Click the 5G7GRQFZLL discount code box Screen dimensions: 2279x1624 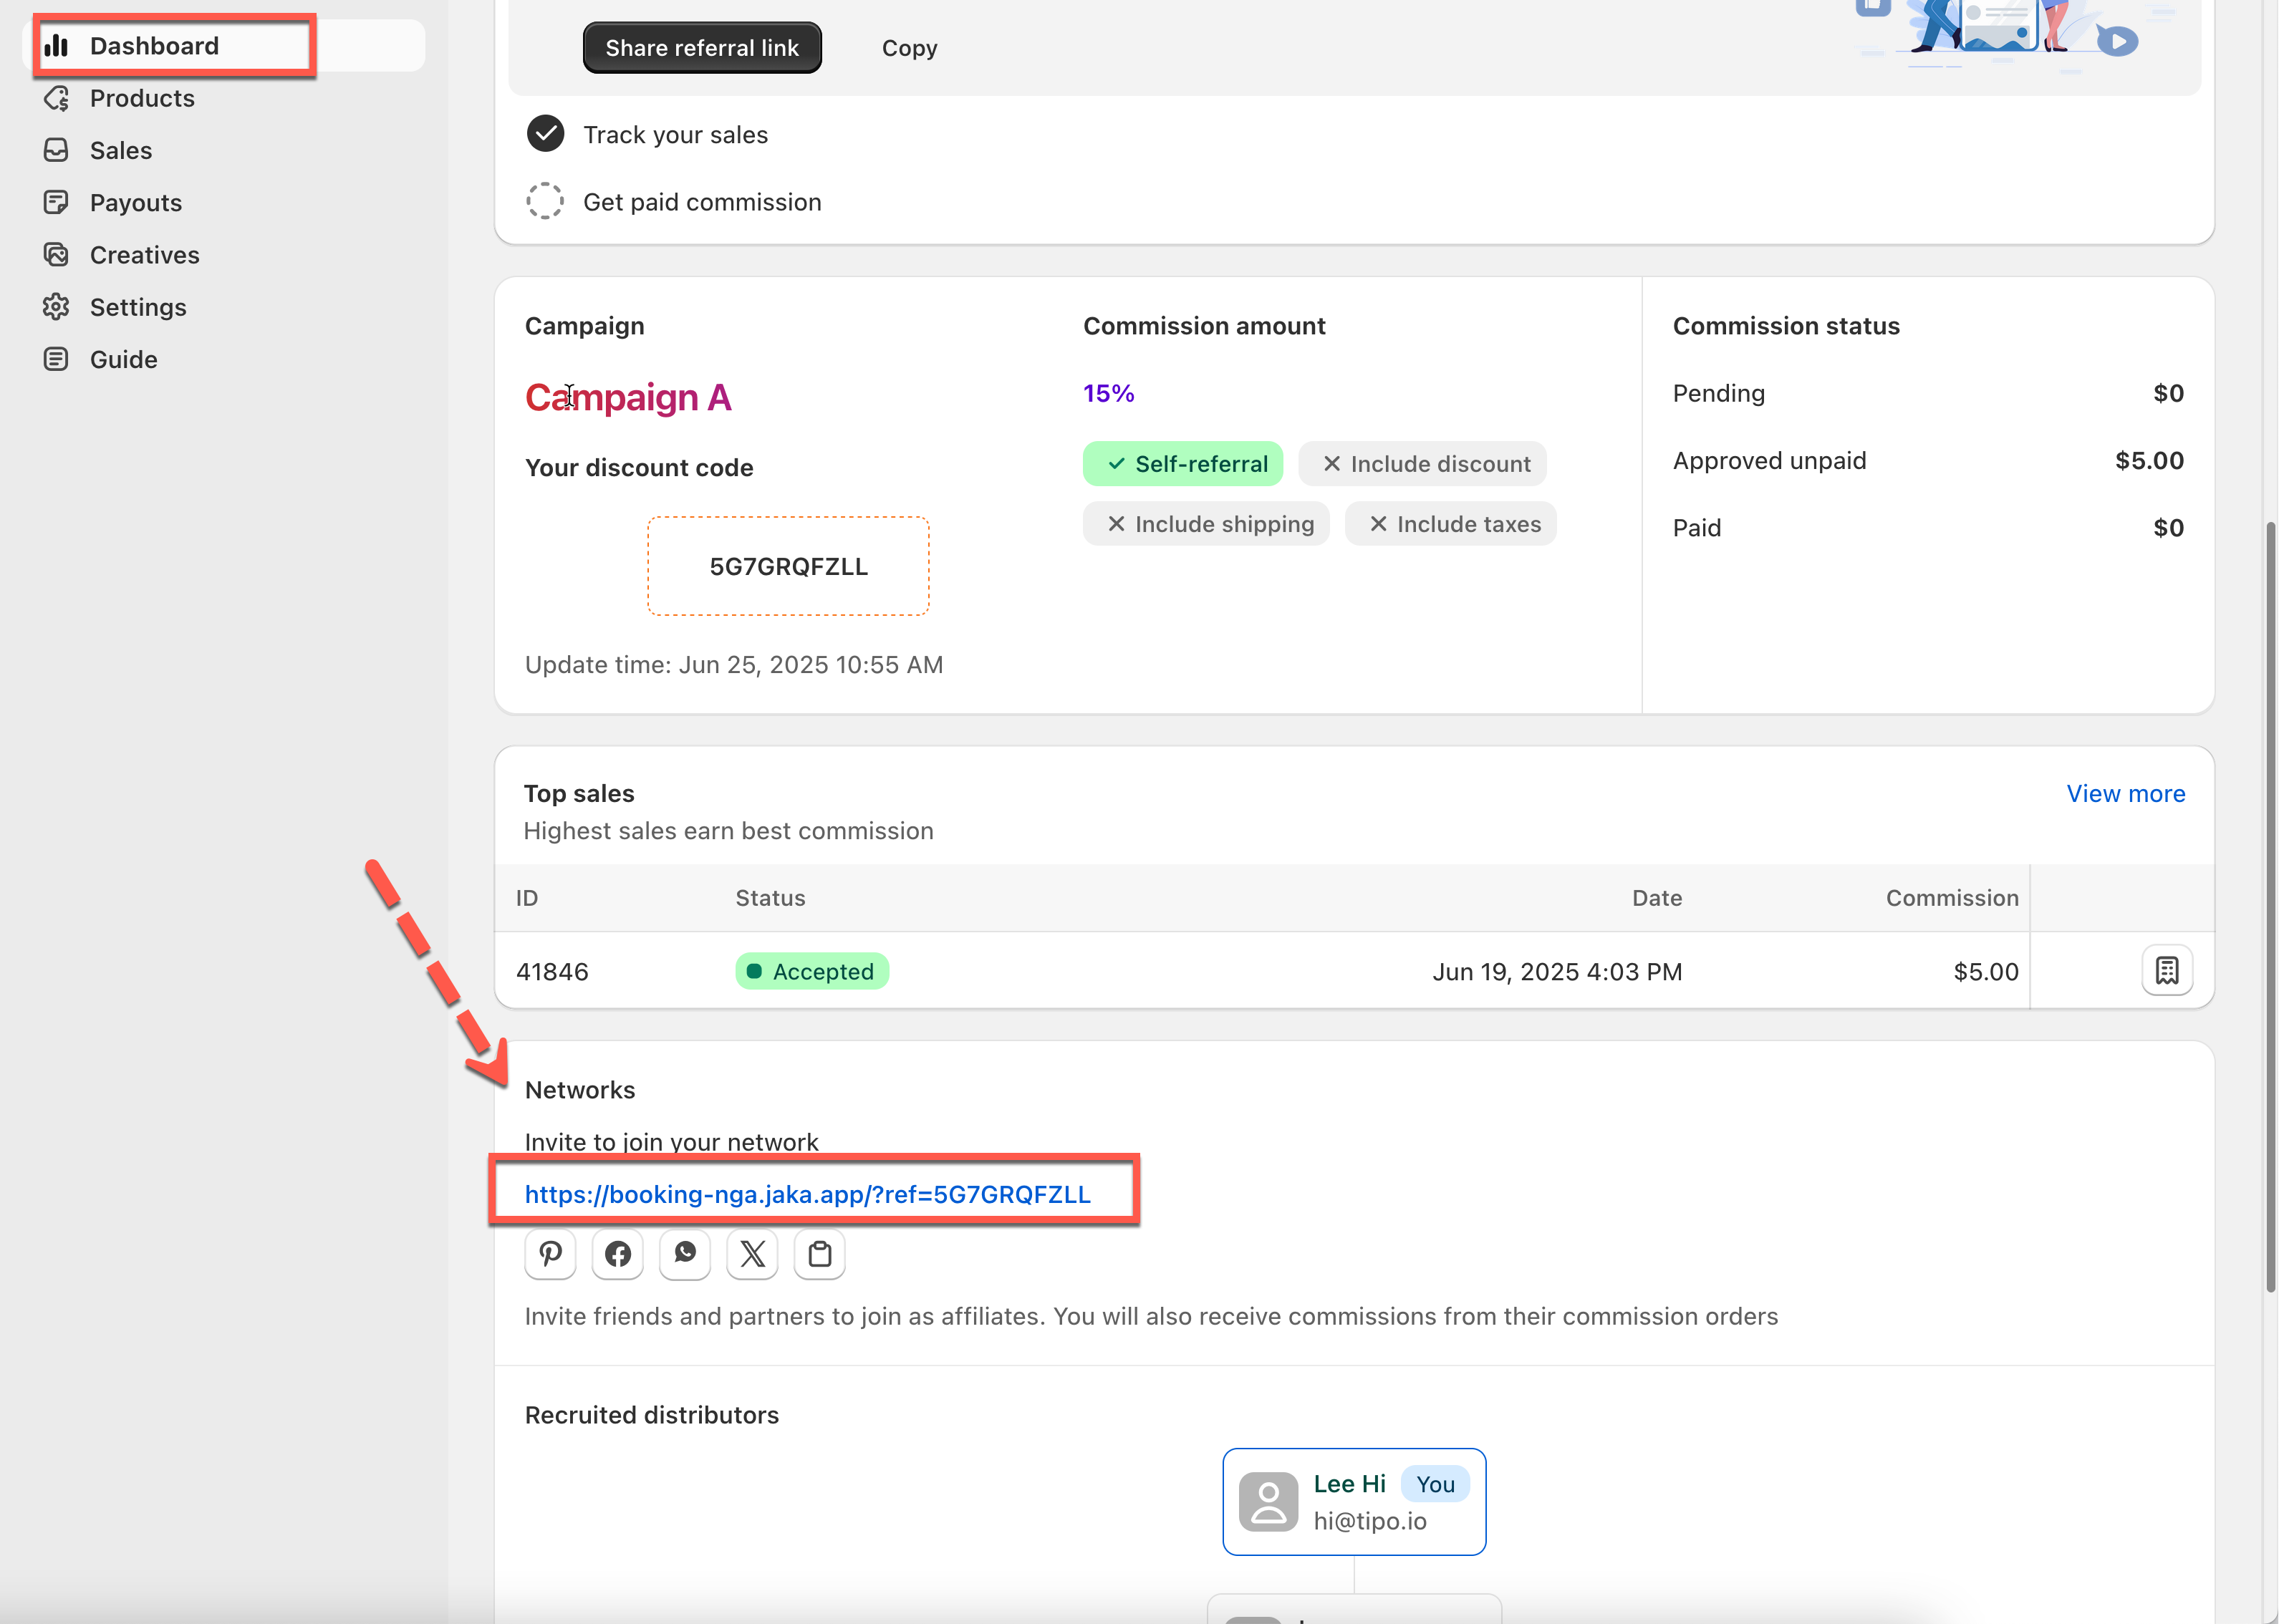coord(788,566)
